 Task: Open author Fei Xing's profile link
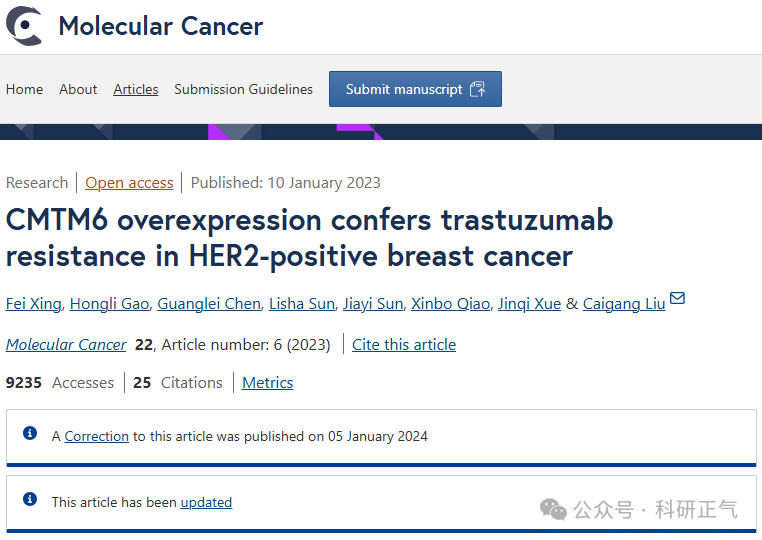(x=34, y=304)
